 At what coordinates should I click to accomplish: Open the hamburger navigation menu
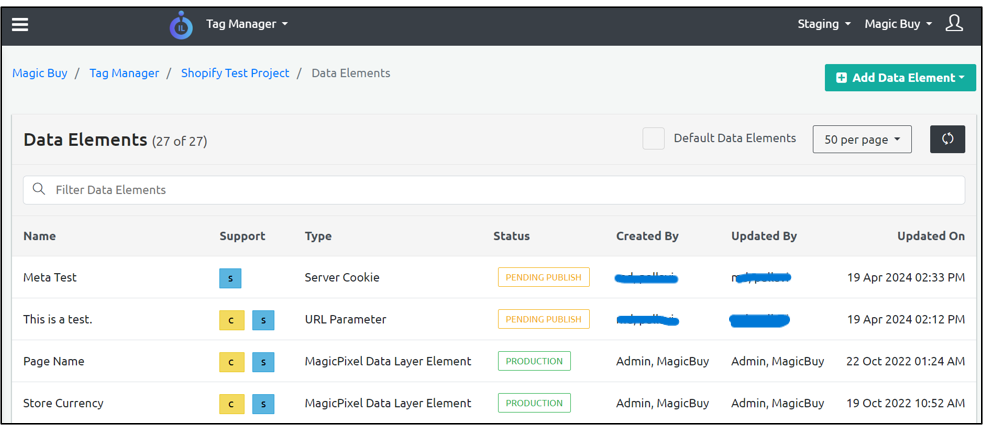(x=20, y=25)
